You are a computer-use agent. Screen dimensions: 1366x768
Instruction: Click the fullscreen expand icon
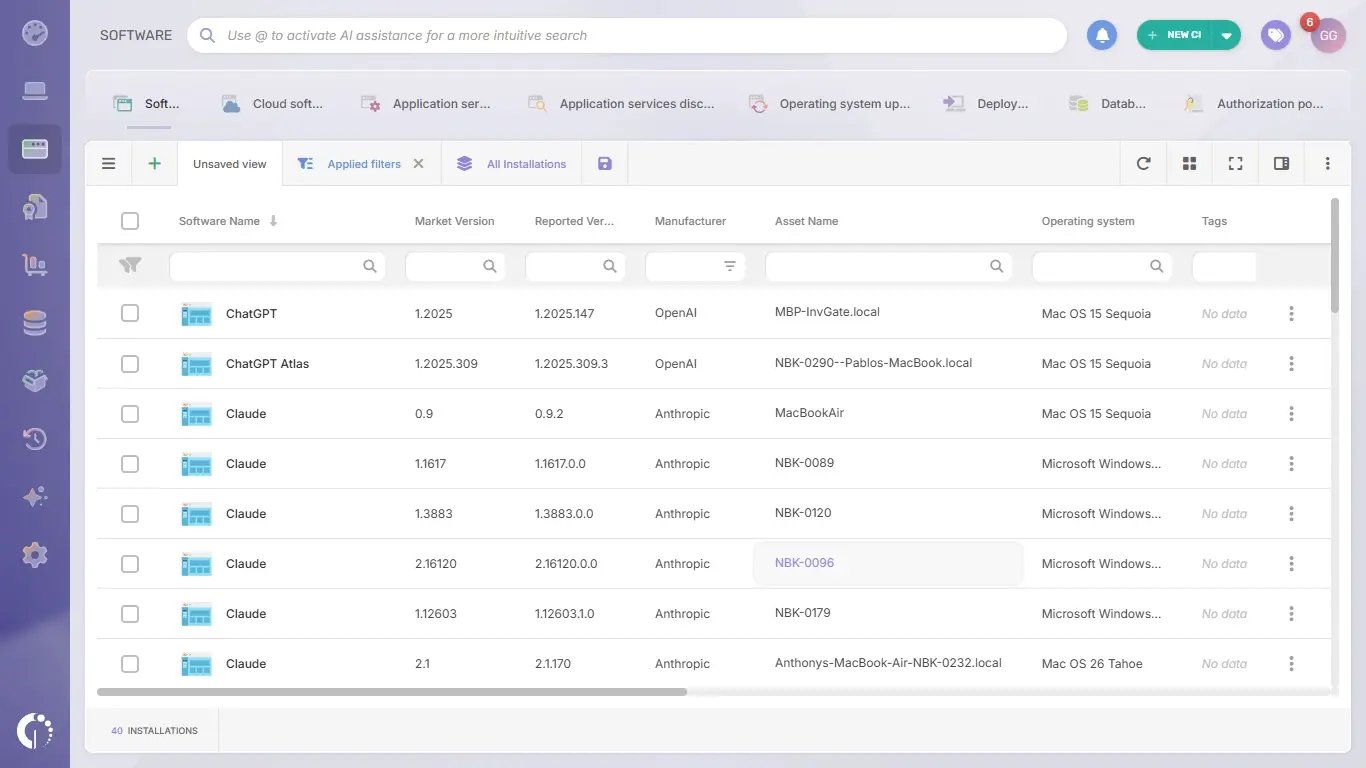tap(1235, 164)
